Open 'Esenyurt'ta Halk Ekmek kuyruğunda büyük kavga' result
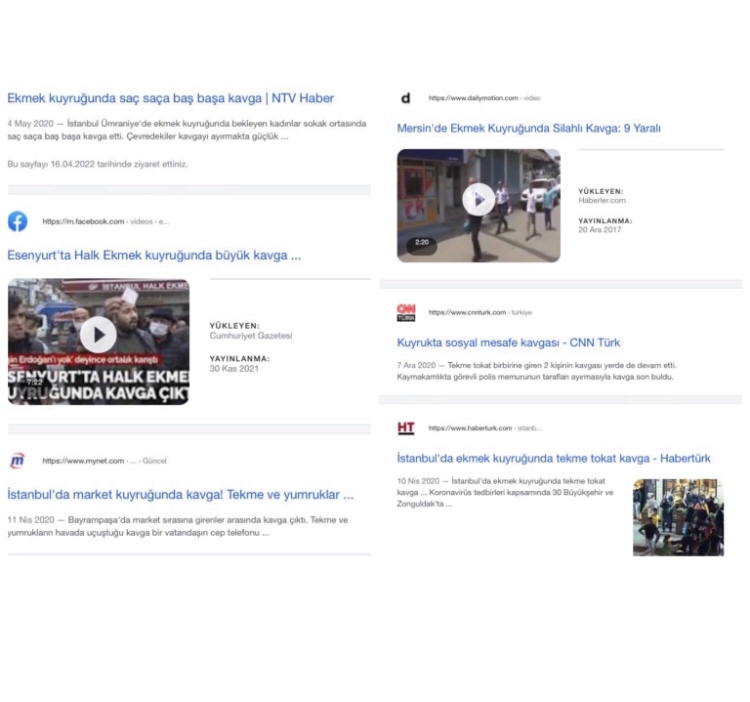750x702 pixels. (154, 255)
